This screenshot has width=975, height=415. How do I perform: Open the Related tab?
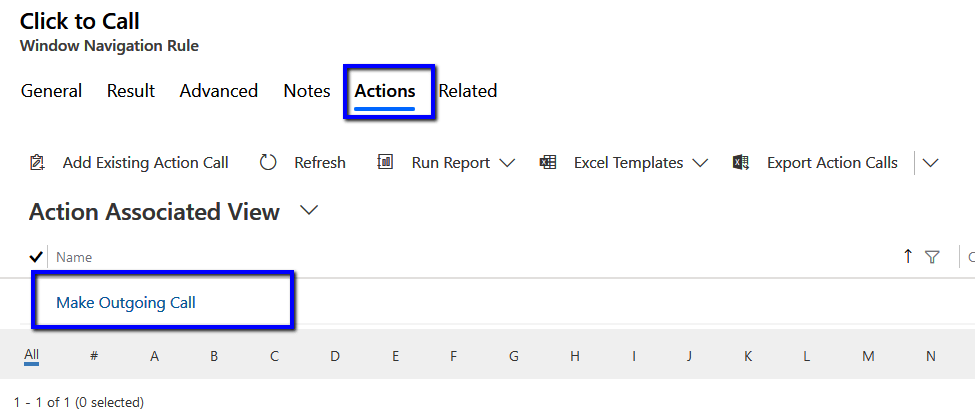point(468,91)
